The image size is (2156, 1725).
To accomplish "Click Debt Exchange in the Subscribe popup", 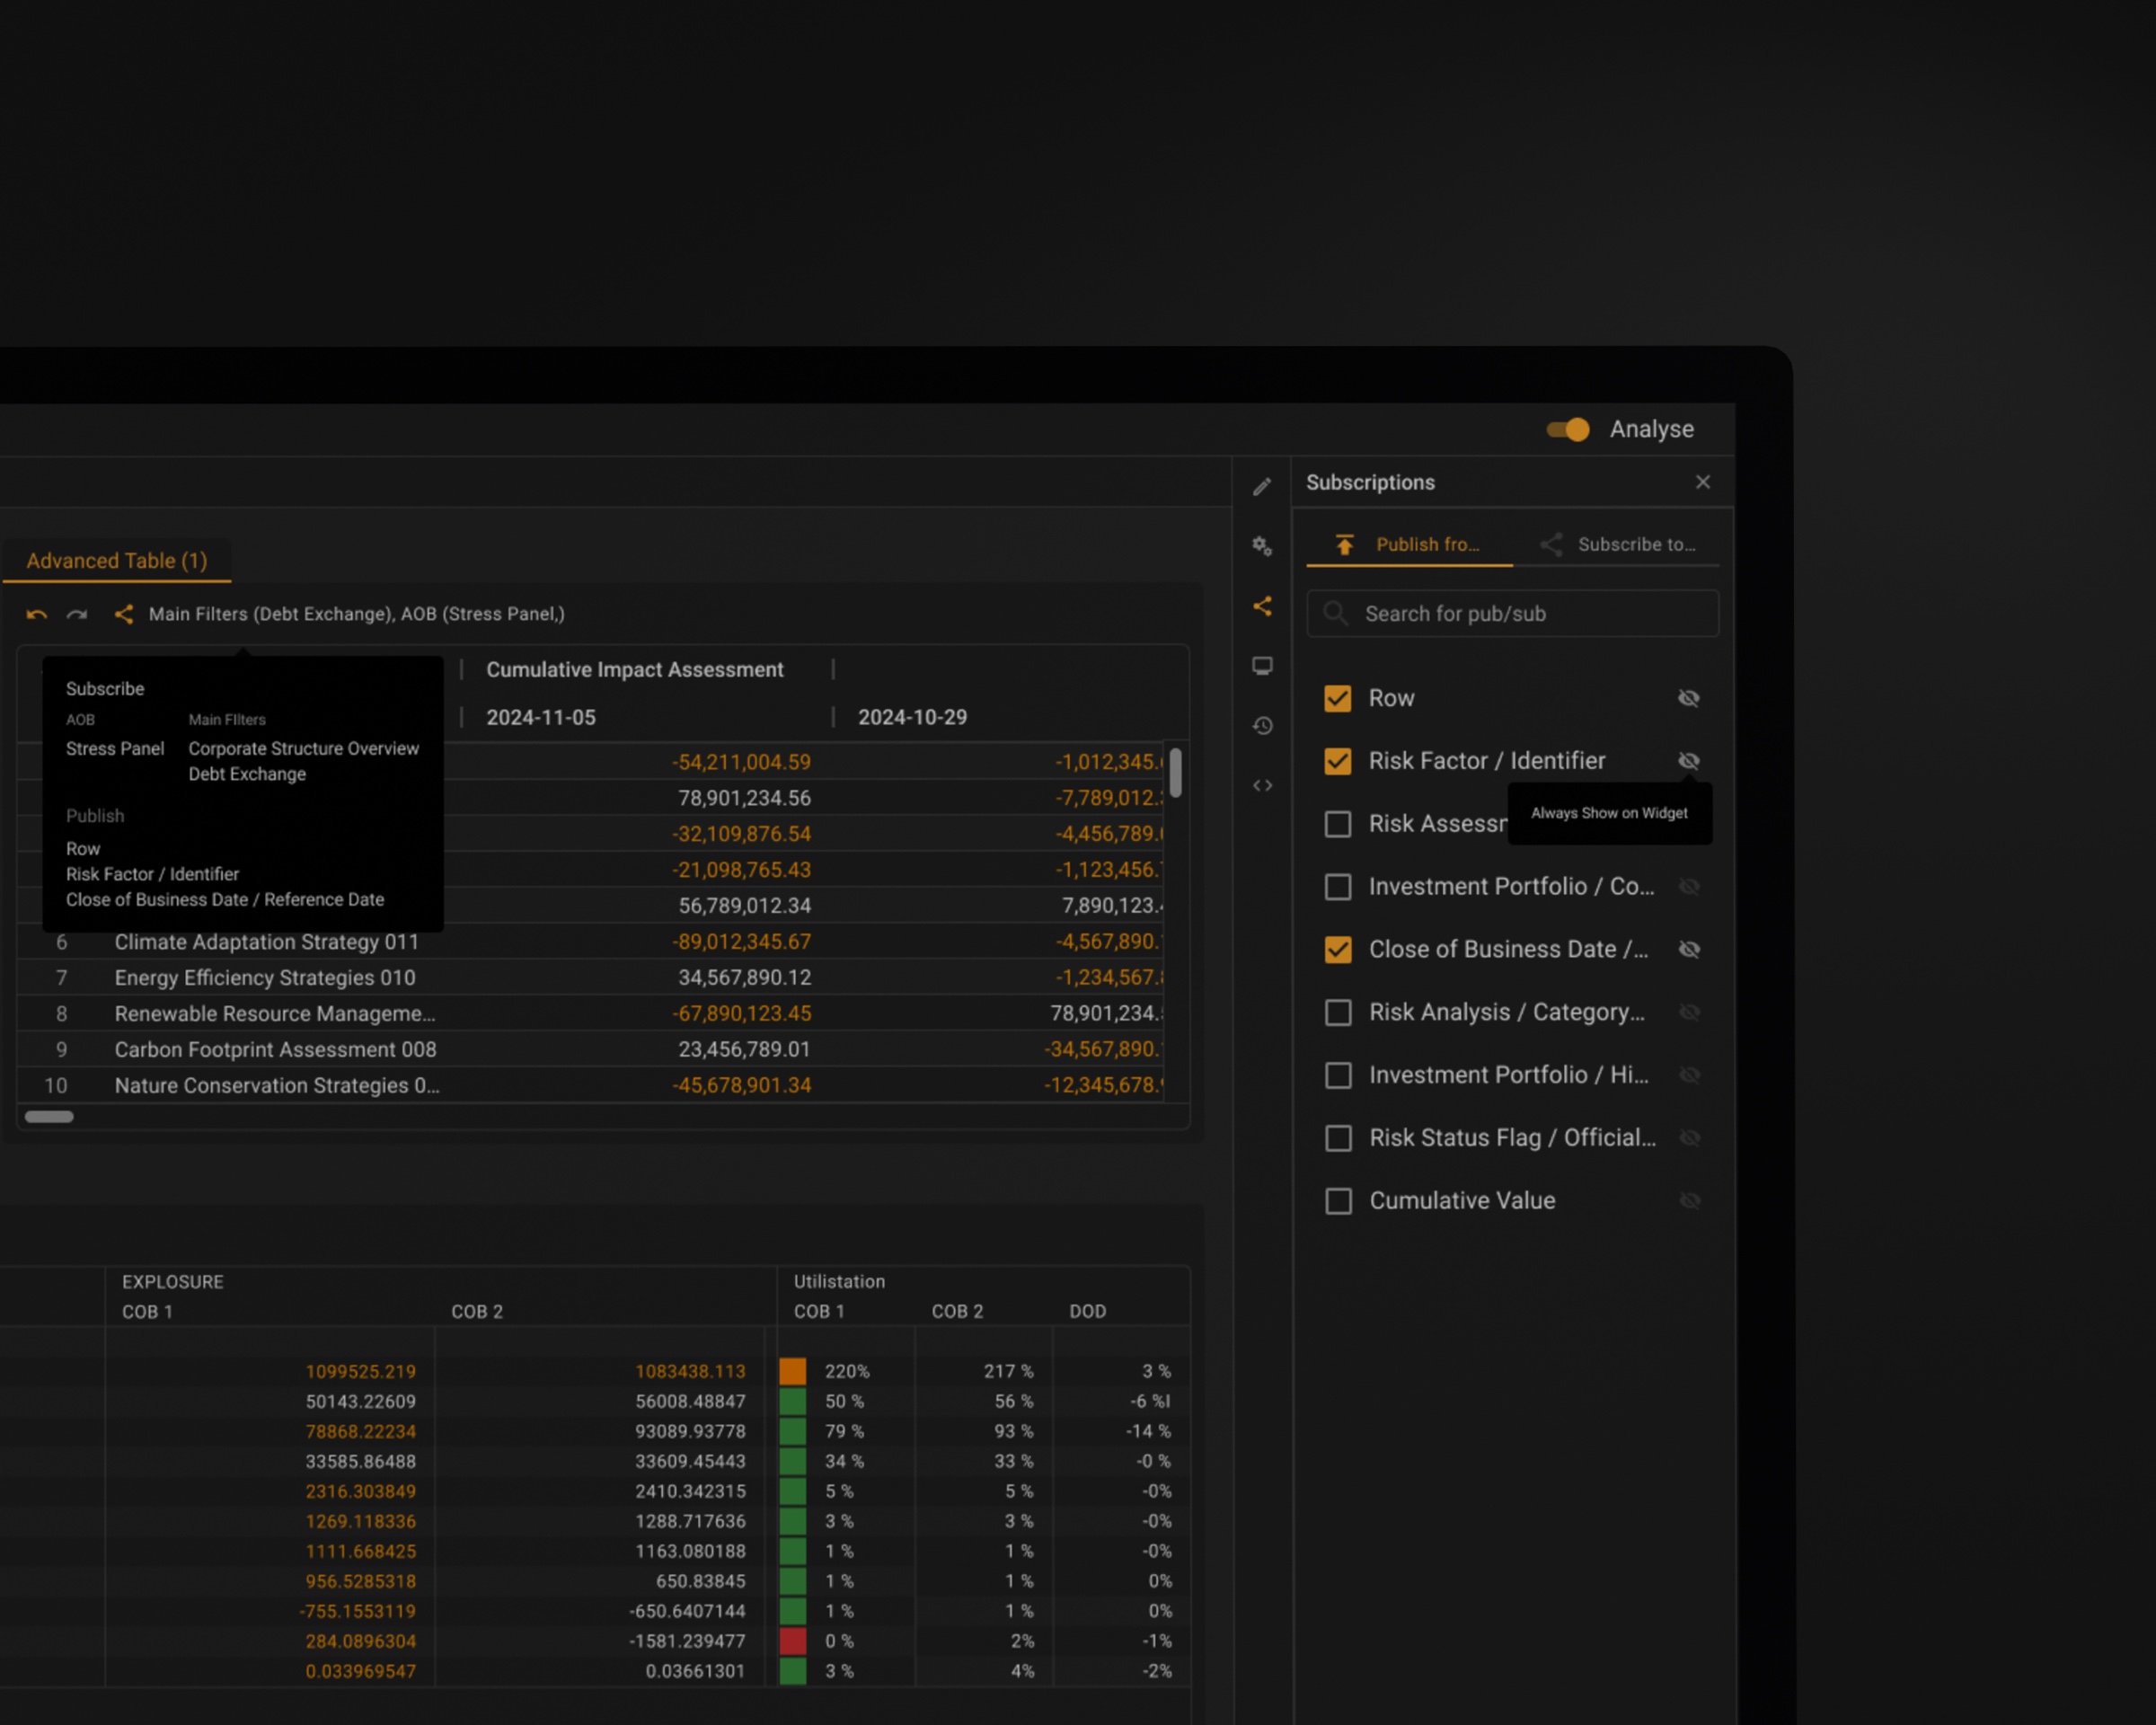I will pyautogui.click(x=247, y=774).
